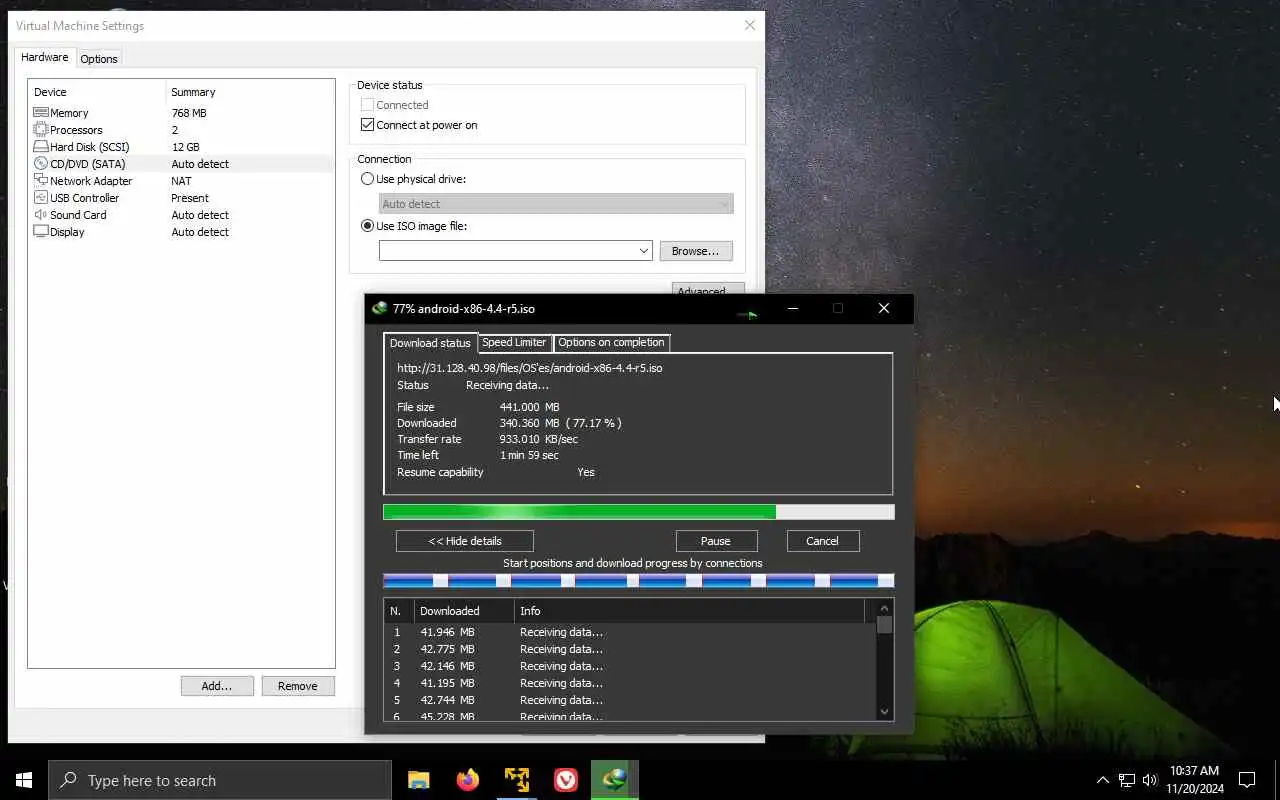Image resolution: width=1280 pixels, height=800 pixels.
Task: Cancel the android-x86 download
Action: [x=822, y=541]
